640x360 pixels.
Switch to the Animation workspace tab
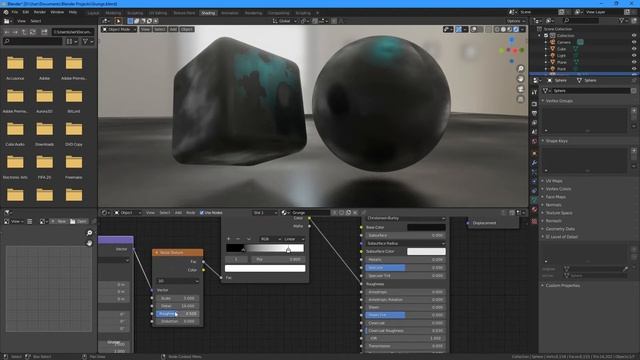point(229,13)
